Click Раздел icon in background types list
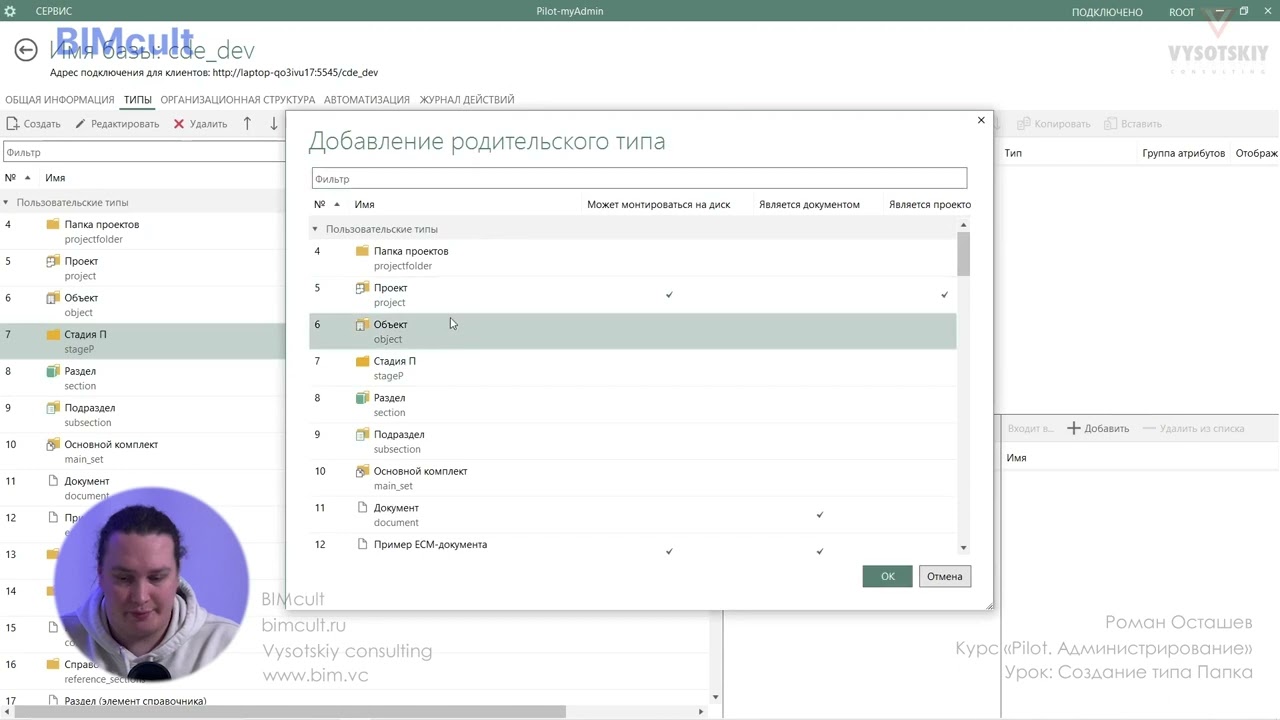Screen dimensions: 1280x720 tap(53, 371)
